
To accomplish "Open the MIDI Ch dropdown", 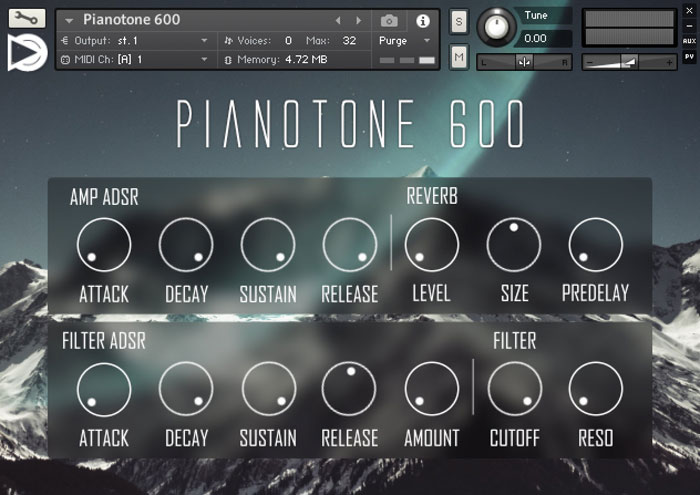I will (204, 59).
